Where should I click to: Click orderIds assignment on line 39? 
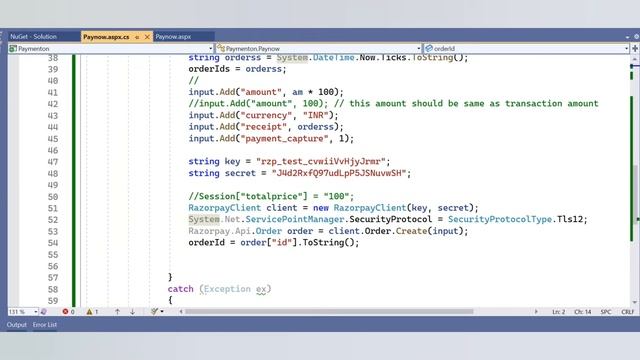pyautogui.click(x=237, y=69)
